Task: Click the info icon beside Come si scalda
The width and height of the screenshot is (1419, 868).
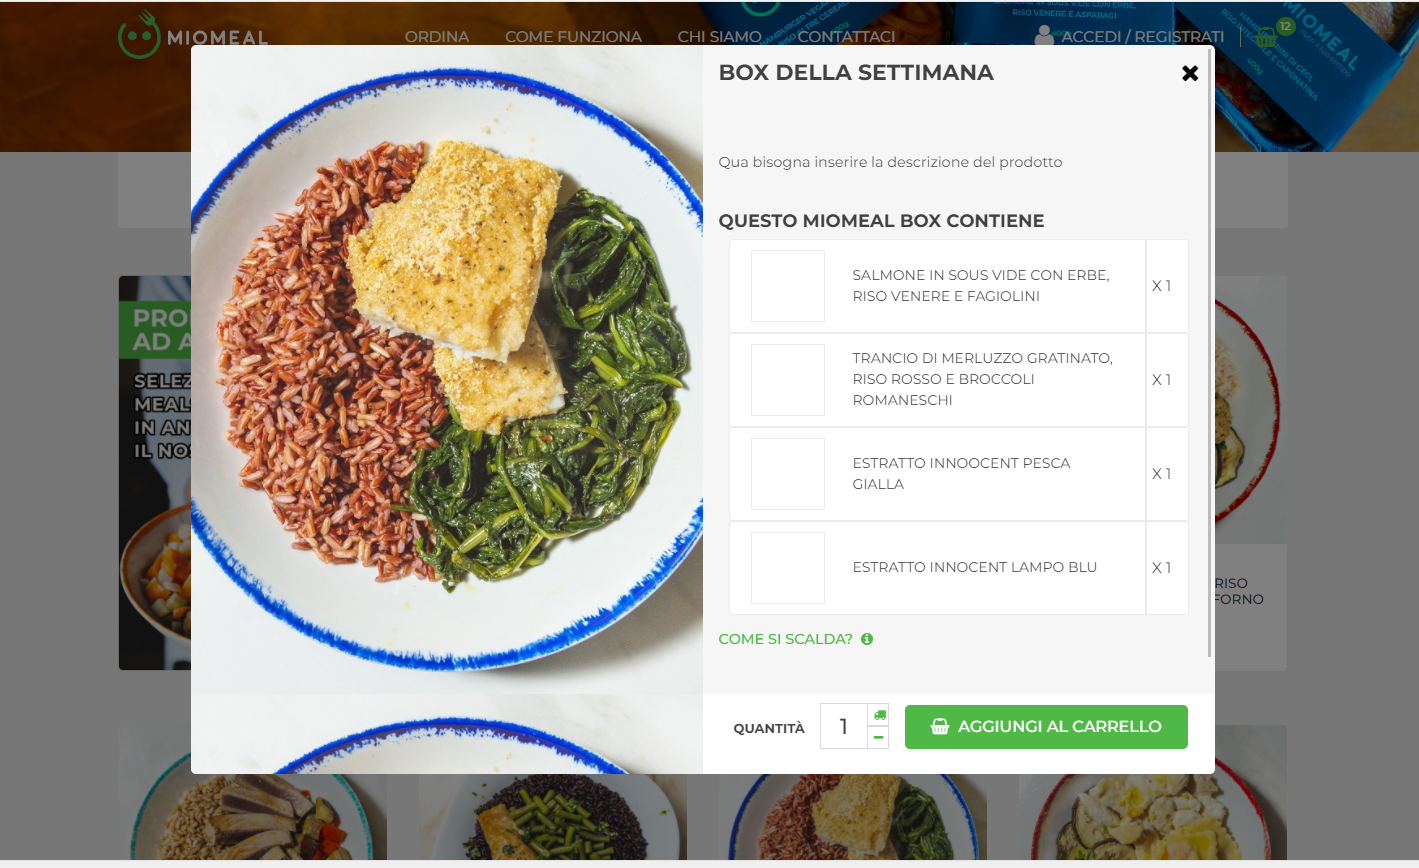Action: (867, 639)
